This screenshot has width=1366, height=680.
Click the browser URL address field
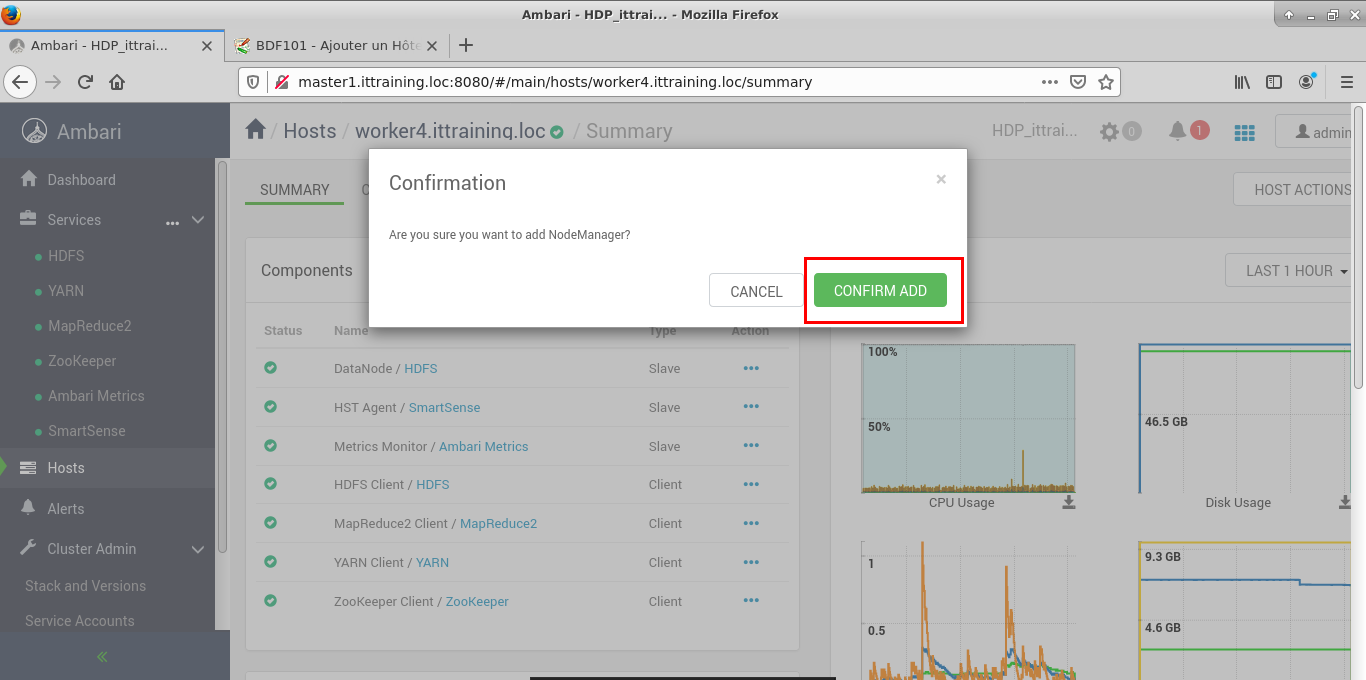[x=660, y=82]
